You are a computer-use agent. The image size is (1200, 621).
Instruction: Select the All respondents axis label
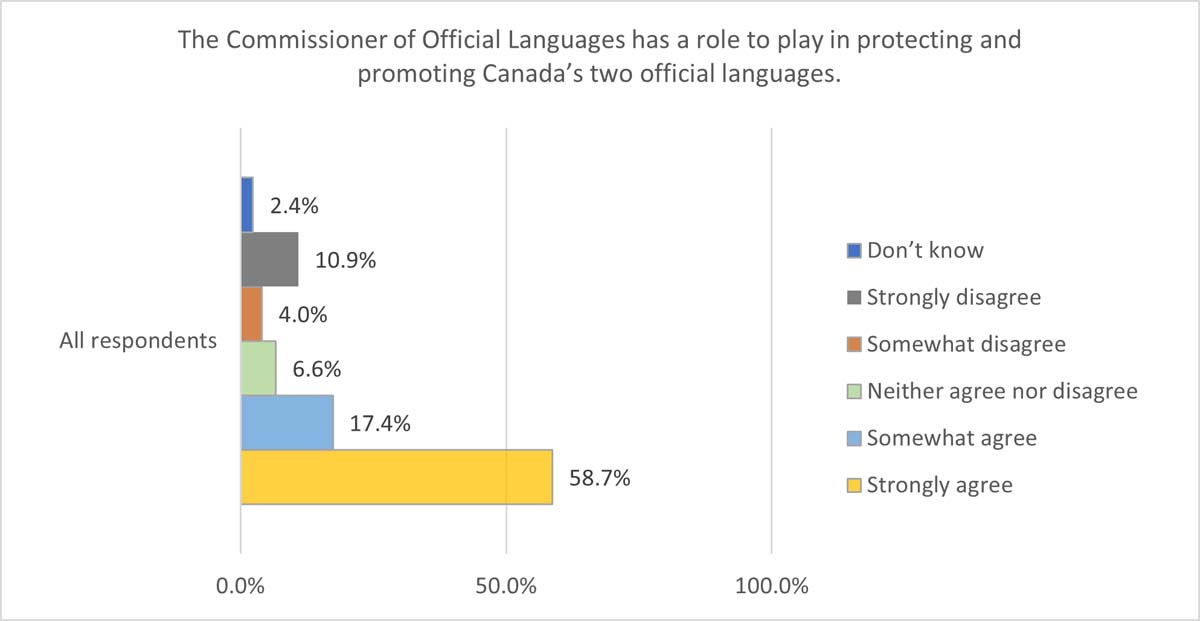(138, 341)
